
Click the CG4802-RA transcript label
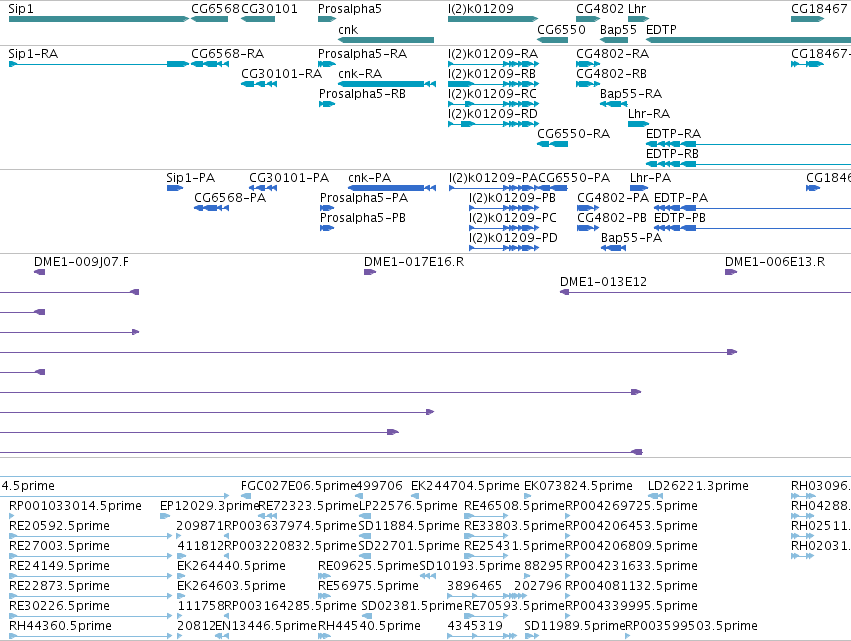pos(613,54)
